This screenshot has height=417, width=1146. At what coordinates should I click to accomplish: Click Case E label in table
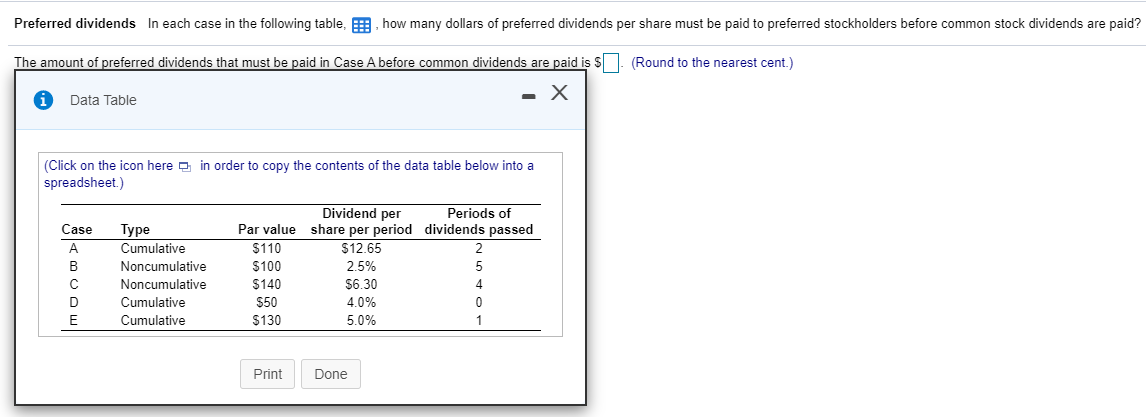[x=74, y=321]
